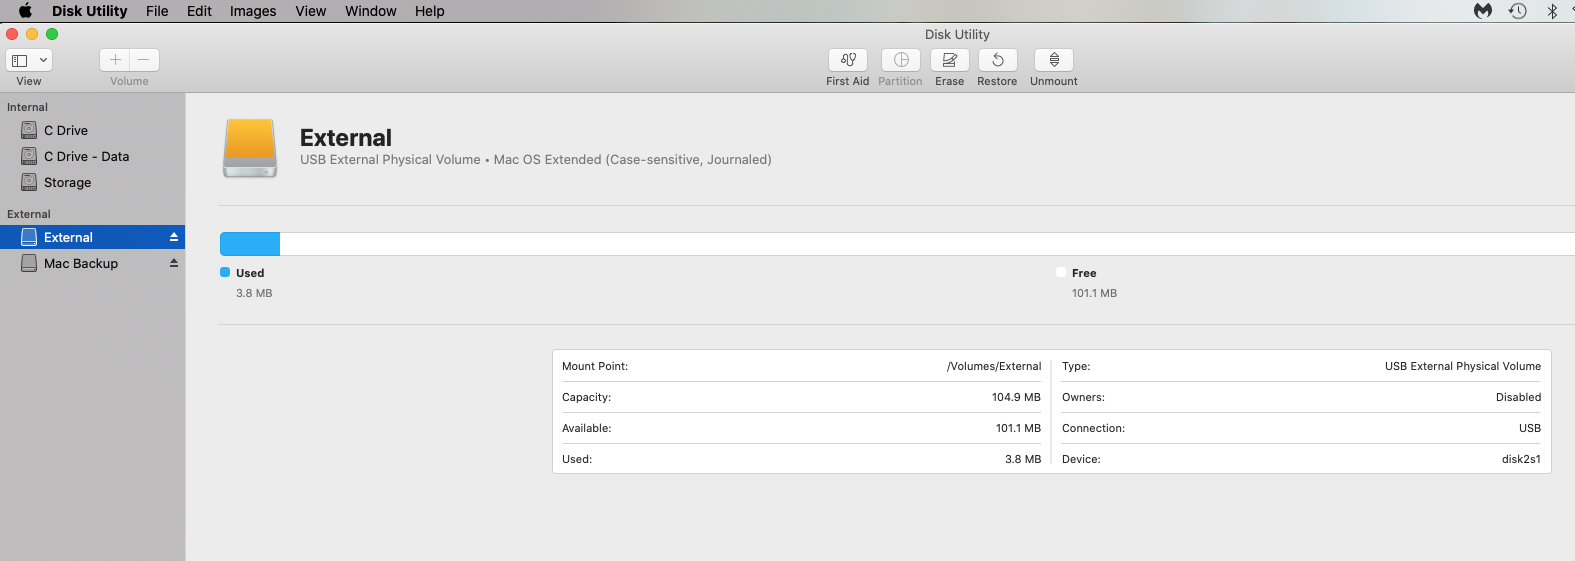The width and height of the screenshot is (1575, 561).
Task: Unmount the External volume
Action: (1054, 60)
